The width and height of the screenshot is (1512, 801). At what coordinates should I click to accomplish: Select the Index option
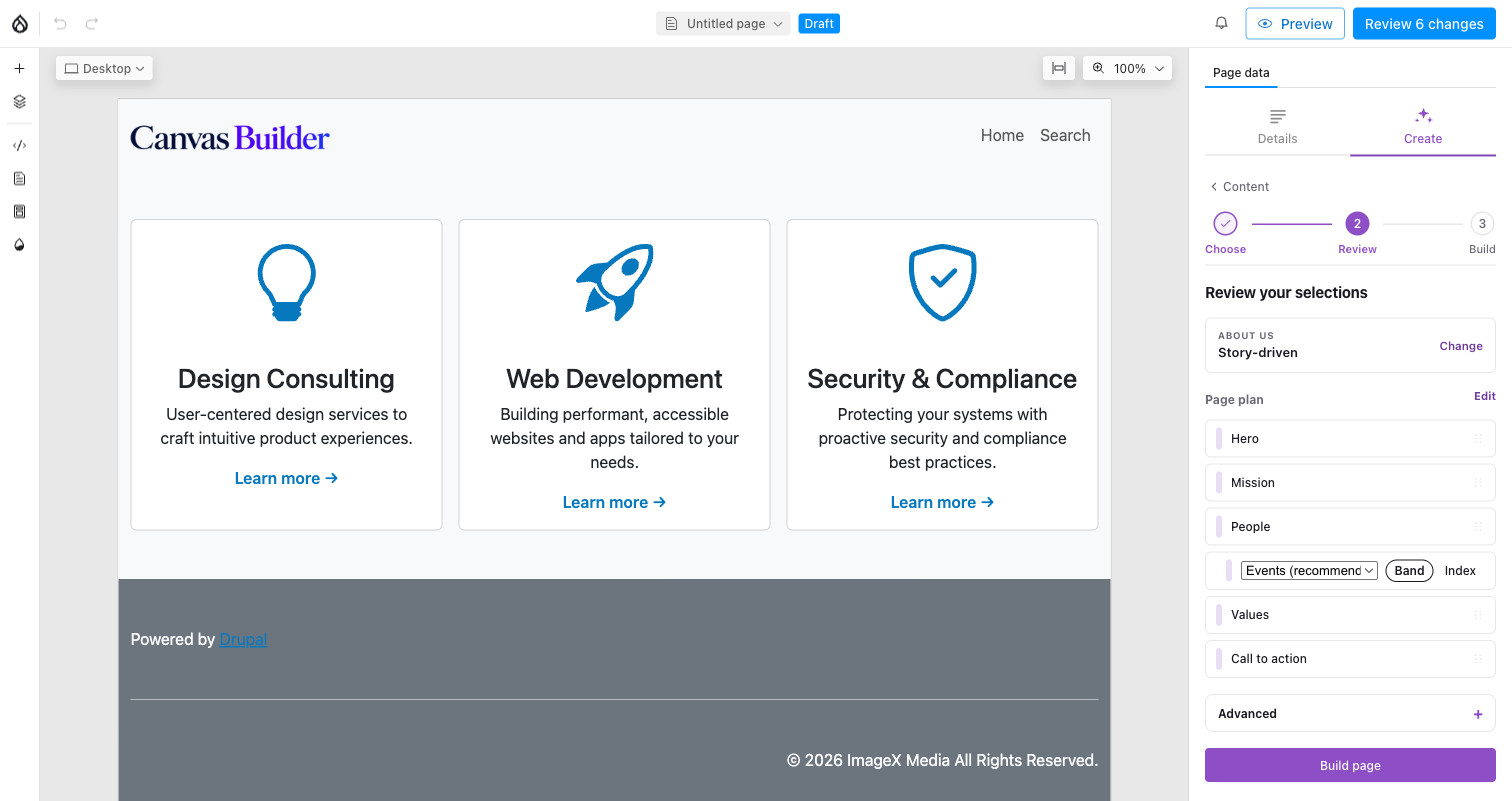1460,571
